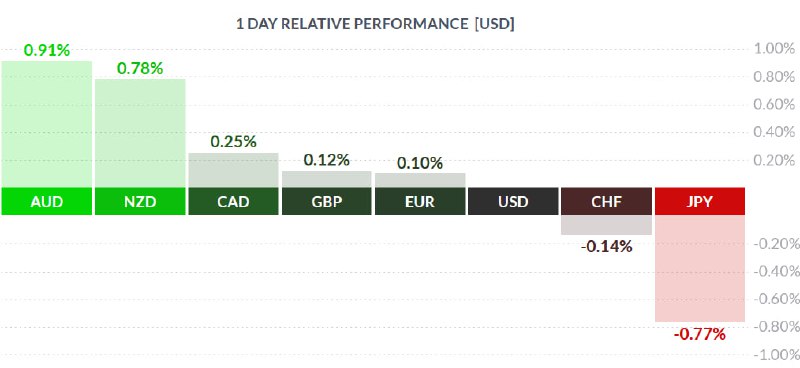Click the 1 Day Relative Performance title
This screenshot has height=368, width=800.
point(375,24)
